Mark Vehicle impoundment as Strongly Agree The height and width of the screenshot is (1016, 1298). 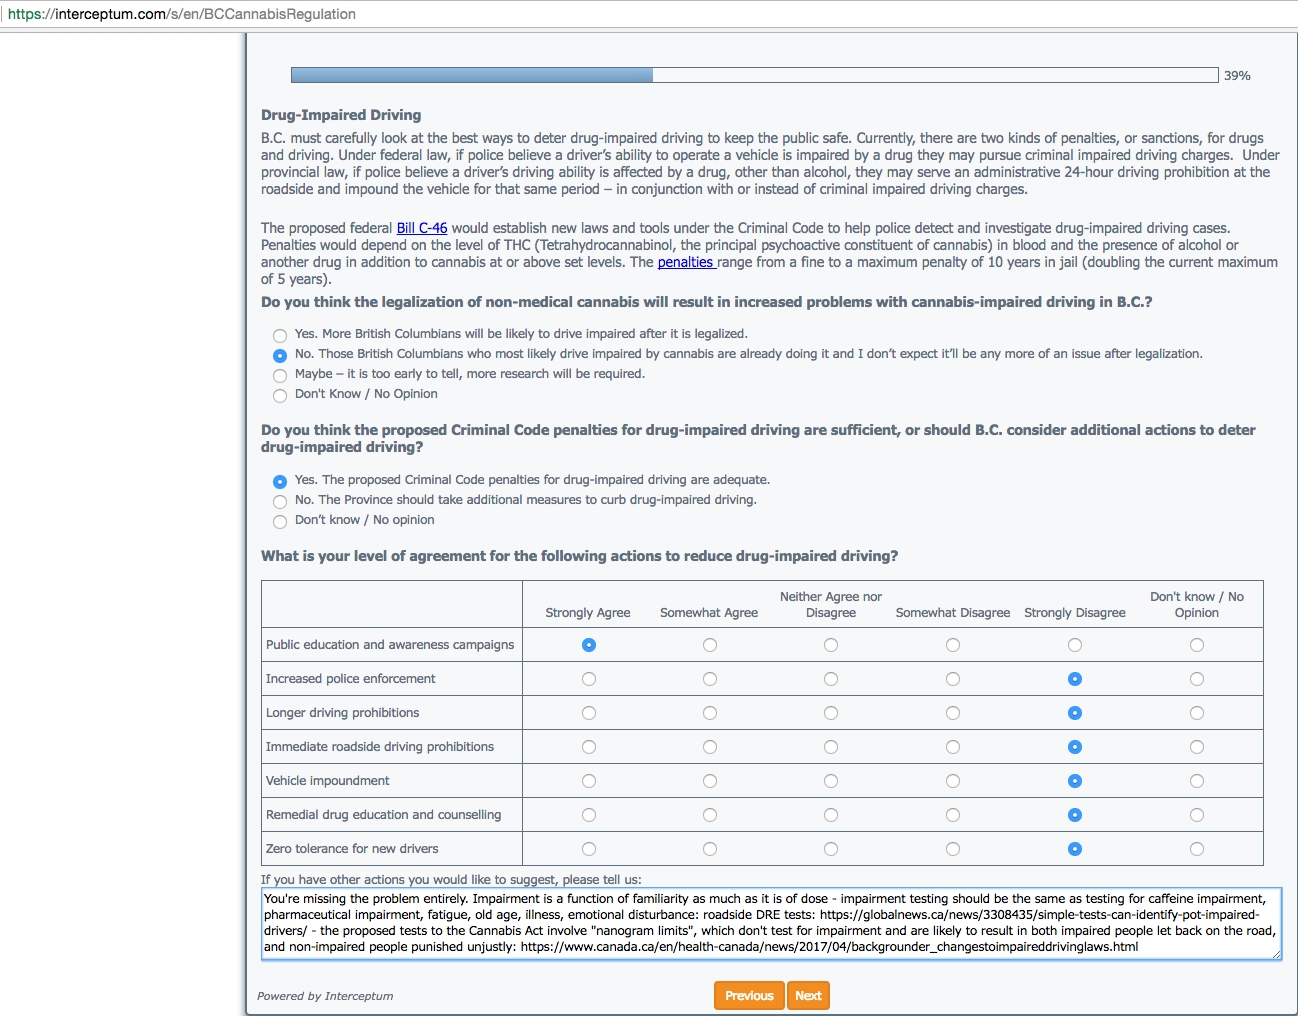pos(589,781)
